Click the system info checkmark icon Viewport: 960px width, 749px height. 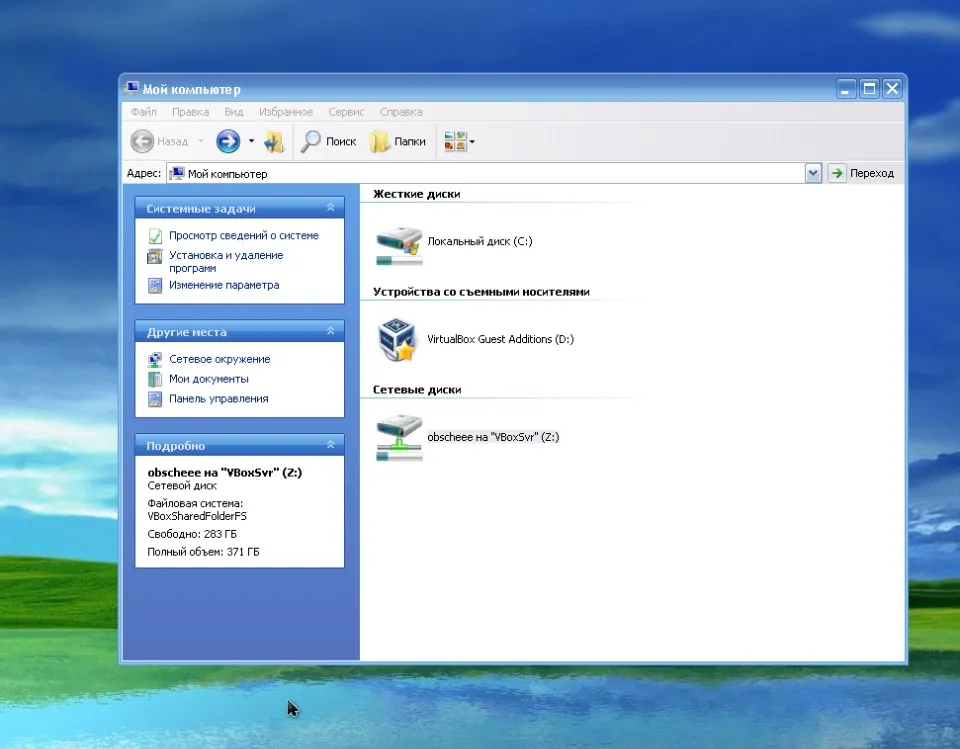tap(155, 236)
